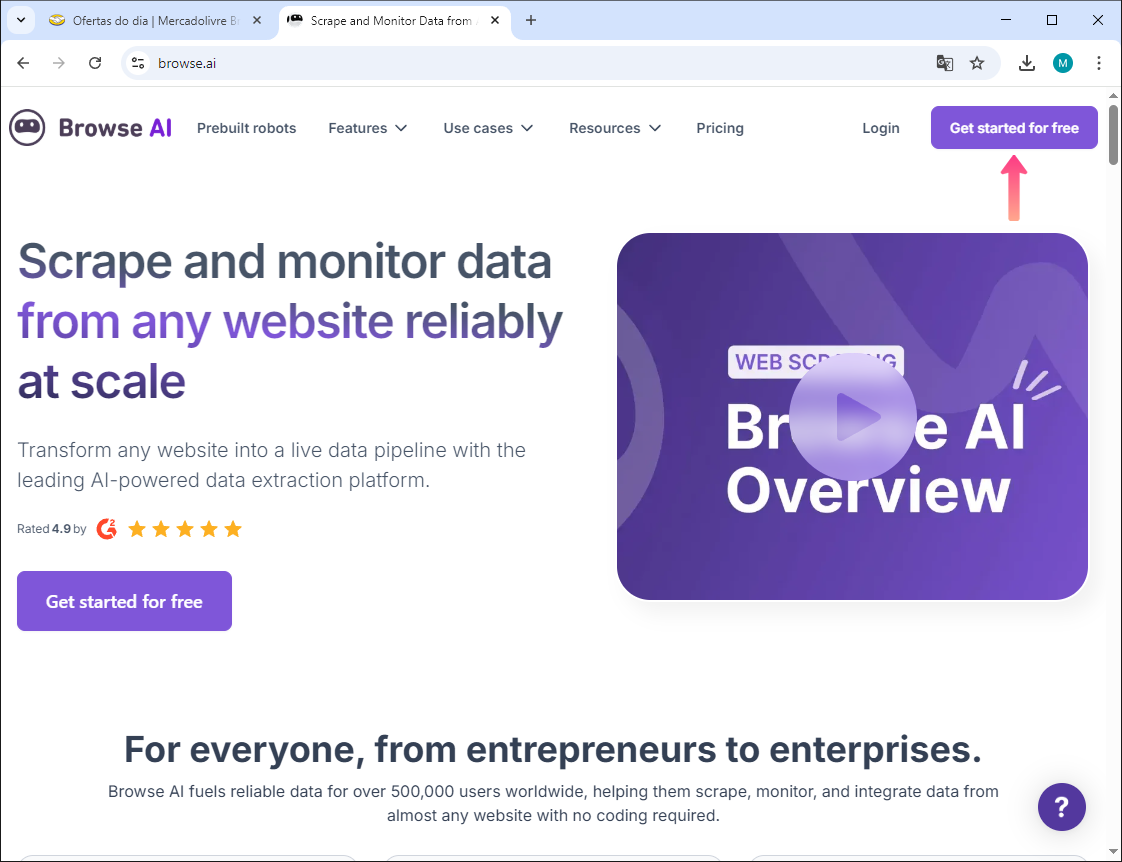Open the Chrome downloads icon
The width and height of the screenshot is (1122, 862).
pos(1026,63)
